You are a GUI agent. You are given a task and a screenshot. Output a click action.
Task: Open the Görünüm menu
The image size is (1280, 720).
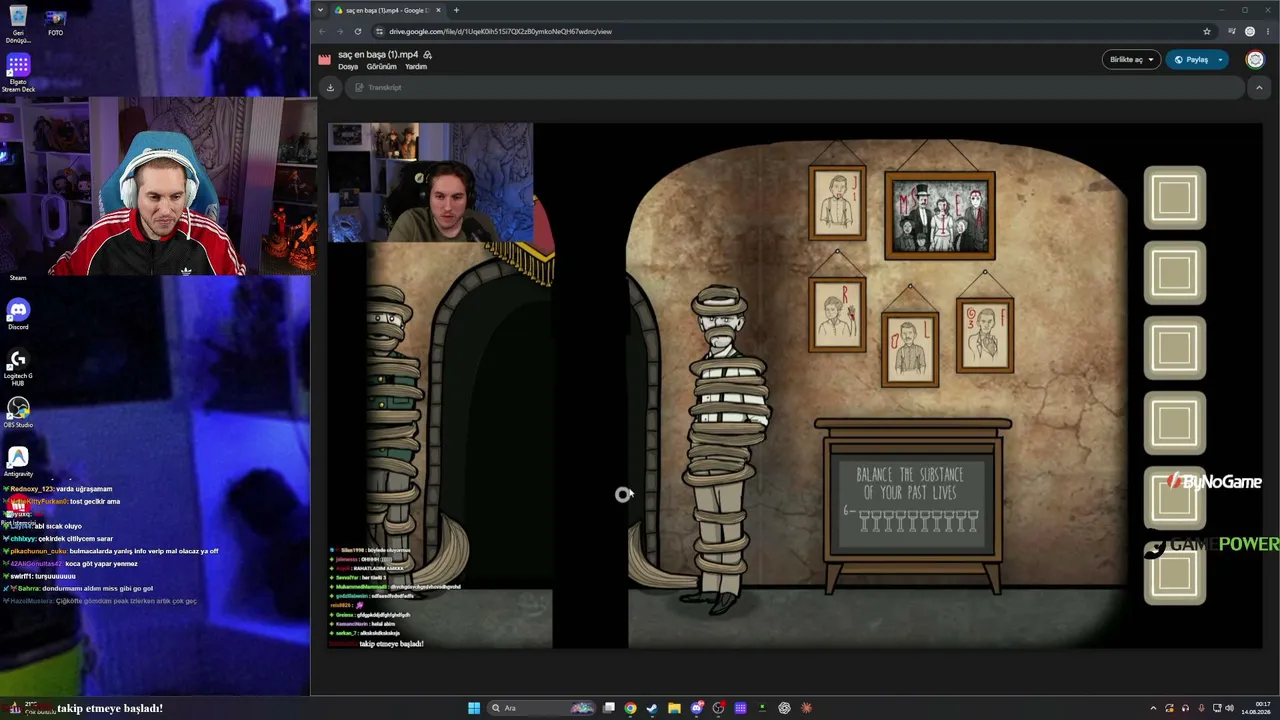click(381, 67)
